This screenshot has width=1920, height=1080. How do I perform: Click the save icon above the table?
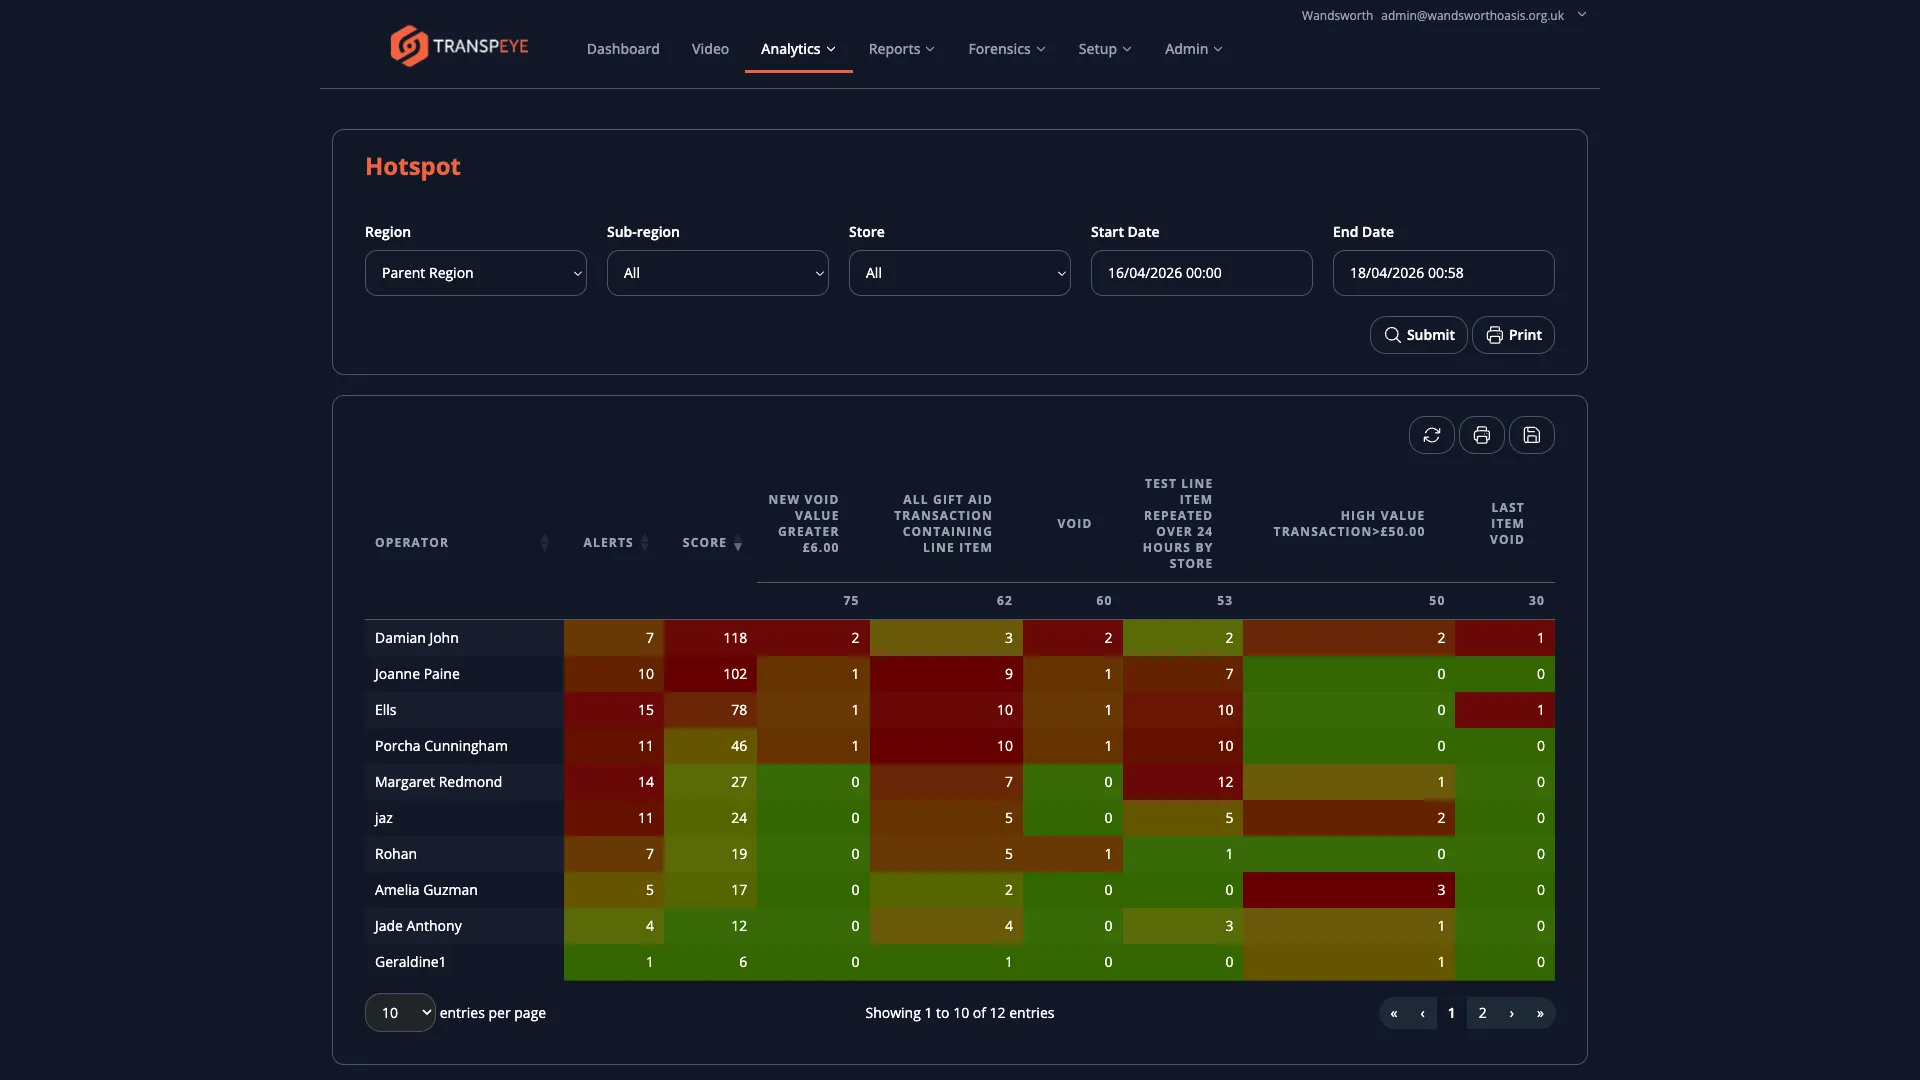click(1532, 435)
